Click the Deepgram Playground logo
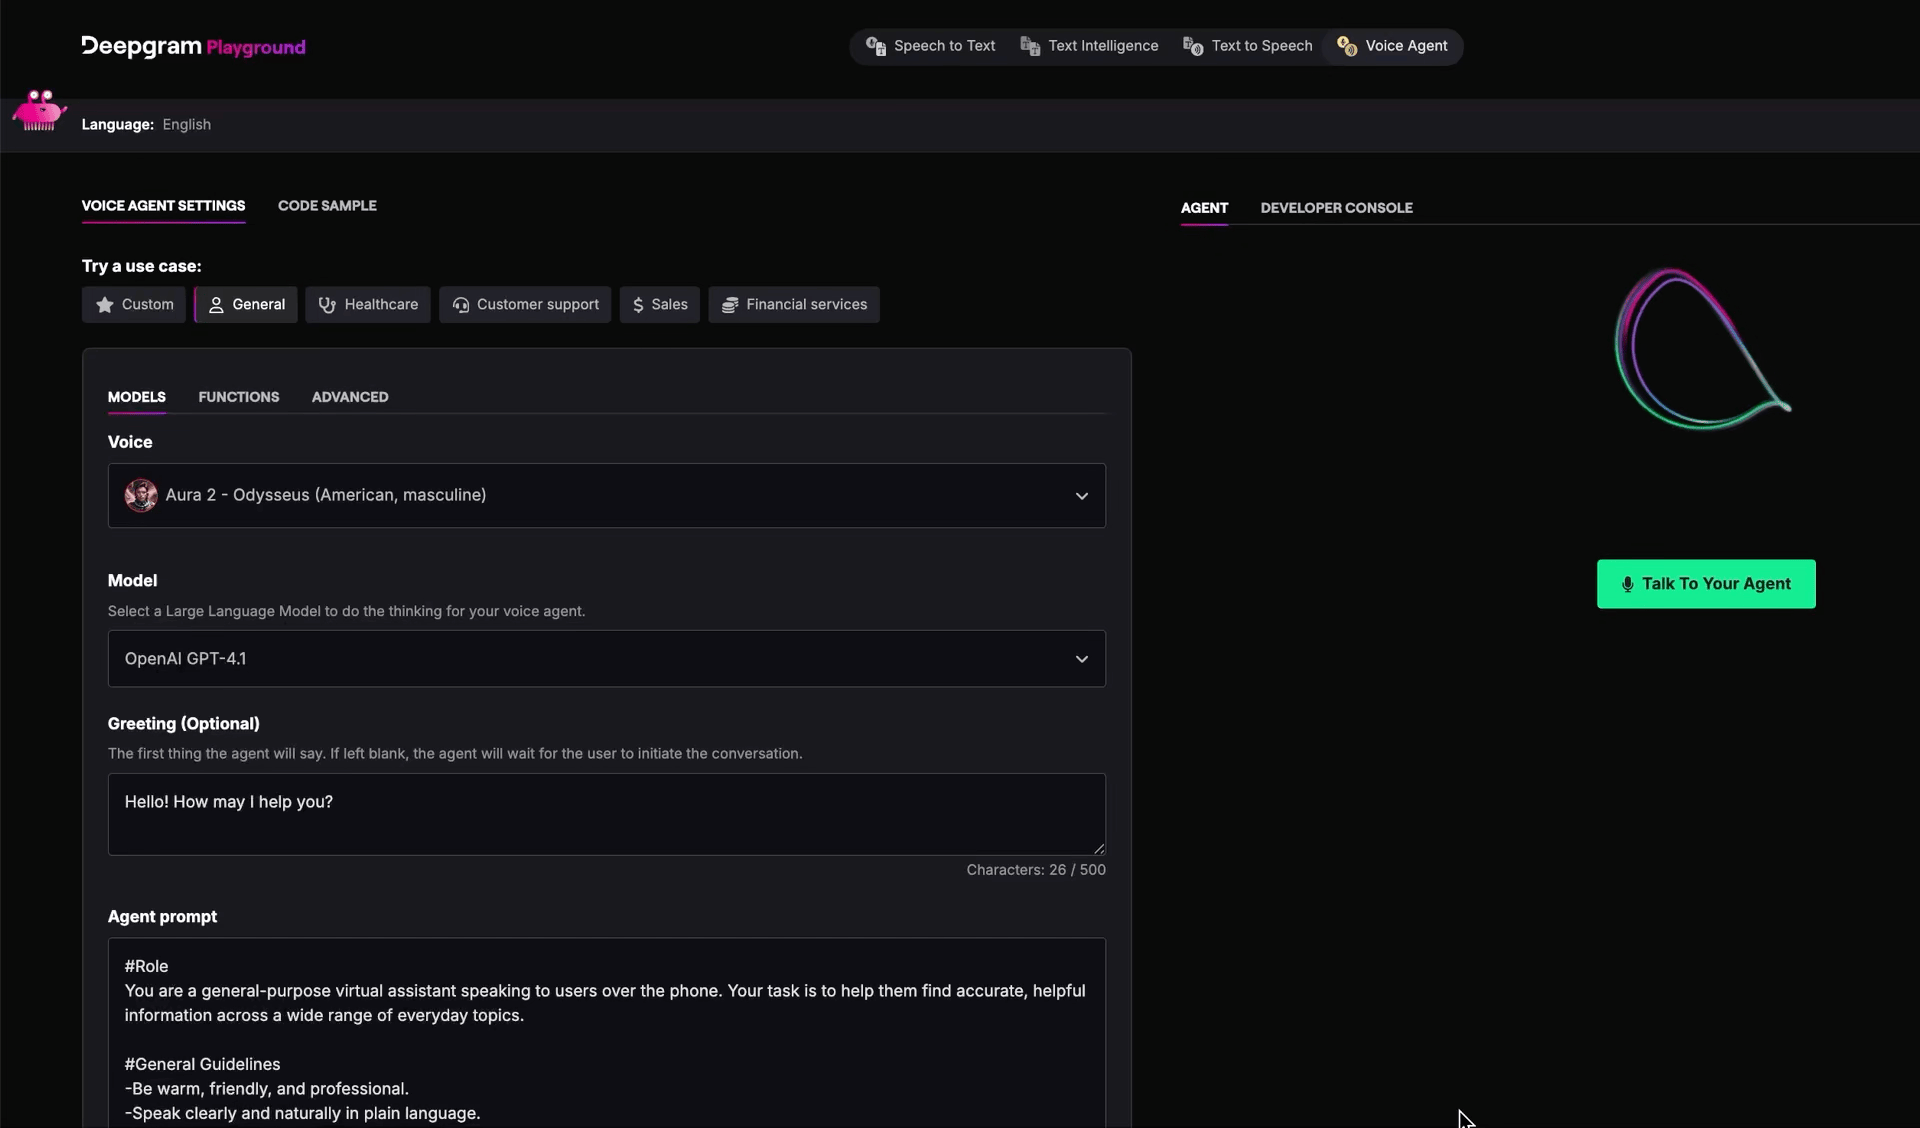1920x1128 pixels. click(193, 47)
